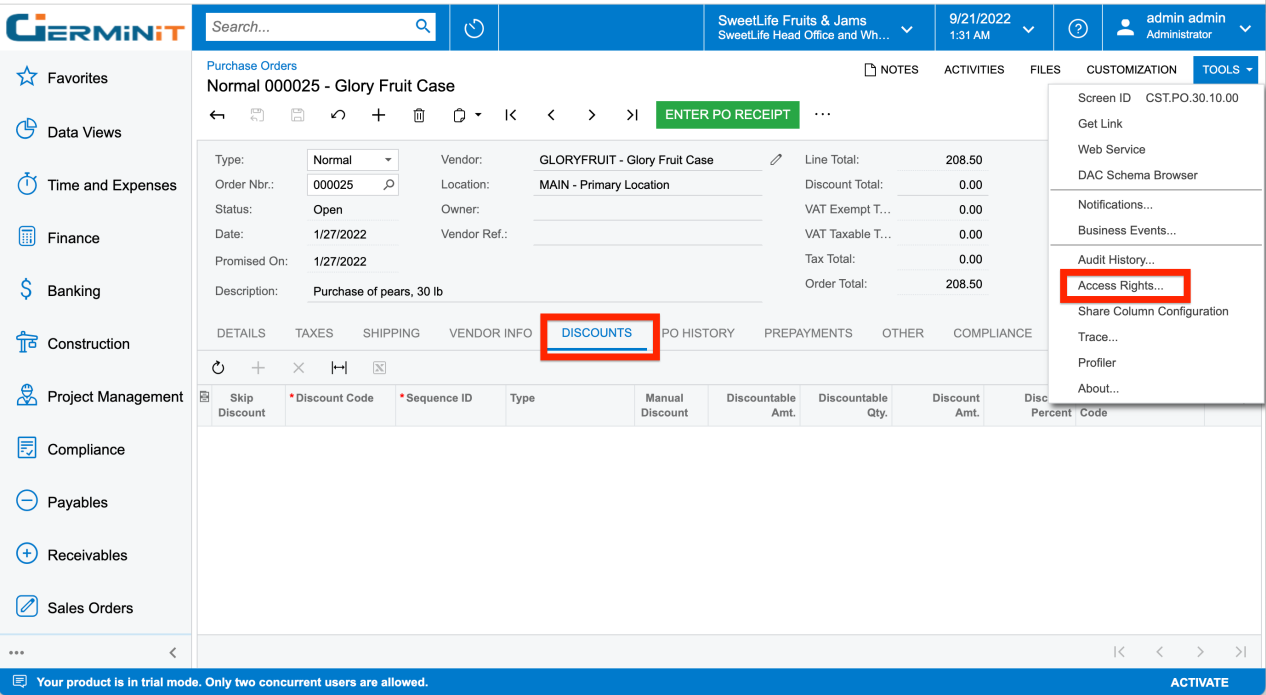Choose Access Rights... in Tools menu
1266x695 pixels.
(x=1120, y=286)
